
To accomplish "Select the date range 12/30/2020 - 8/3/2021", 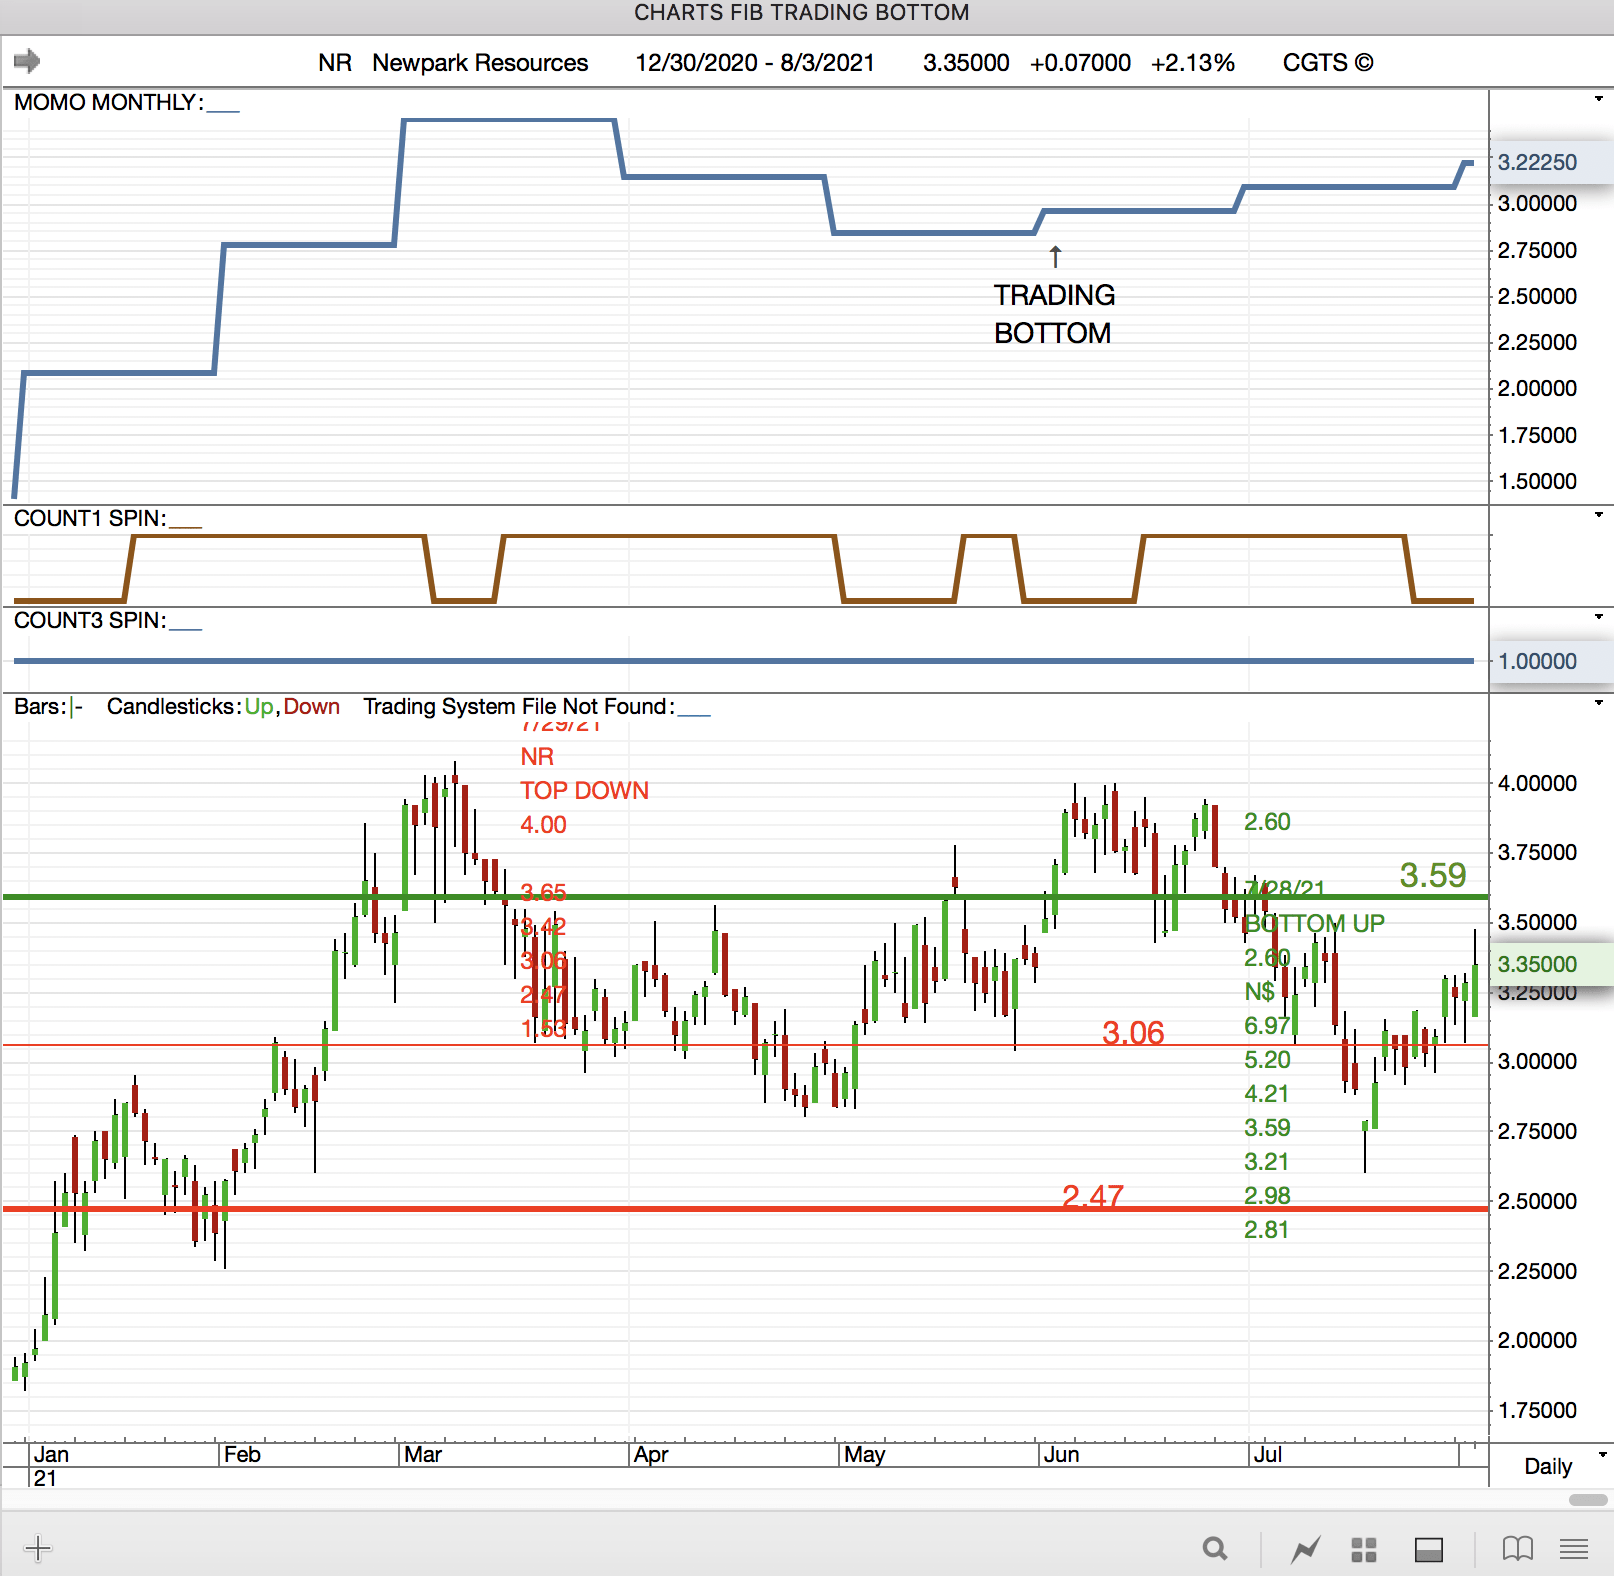I will 755,63.
